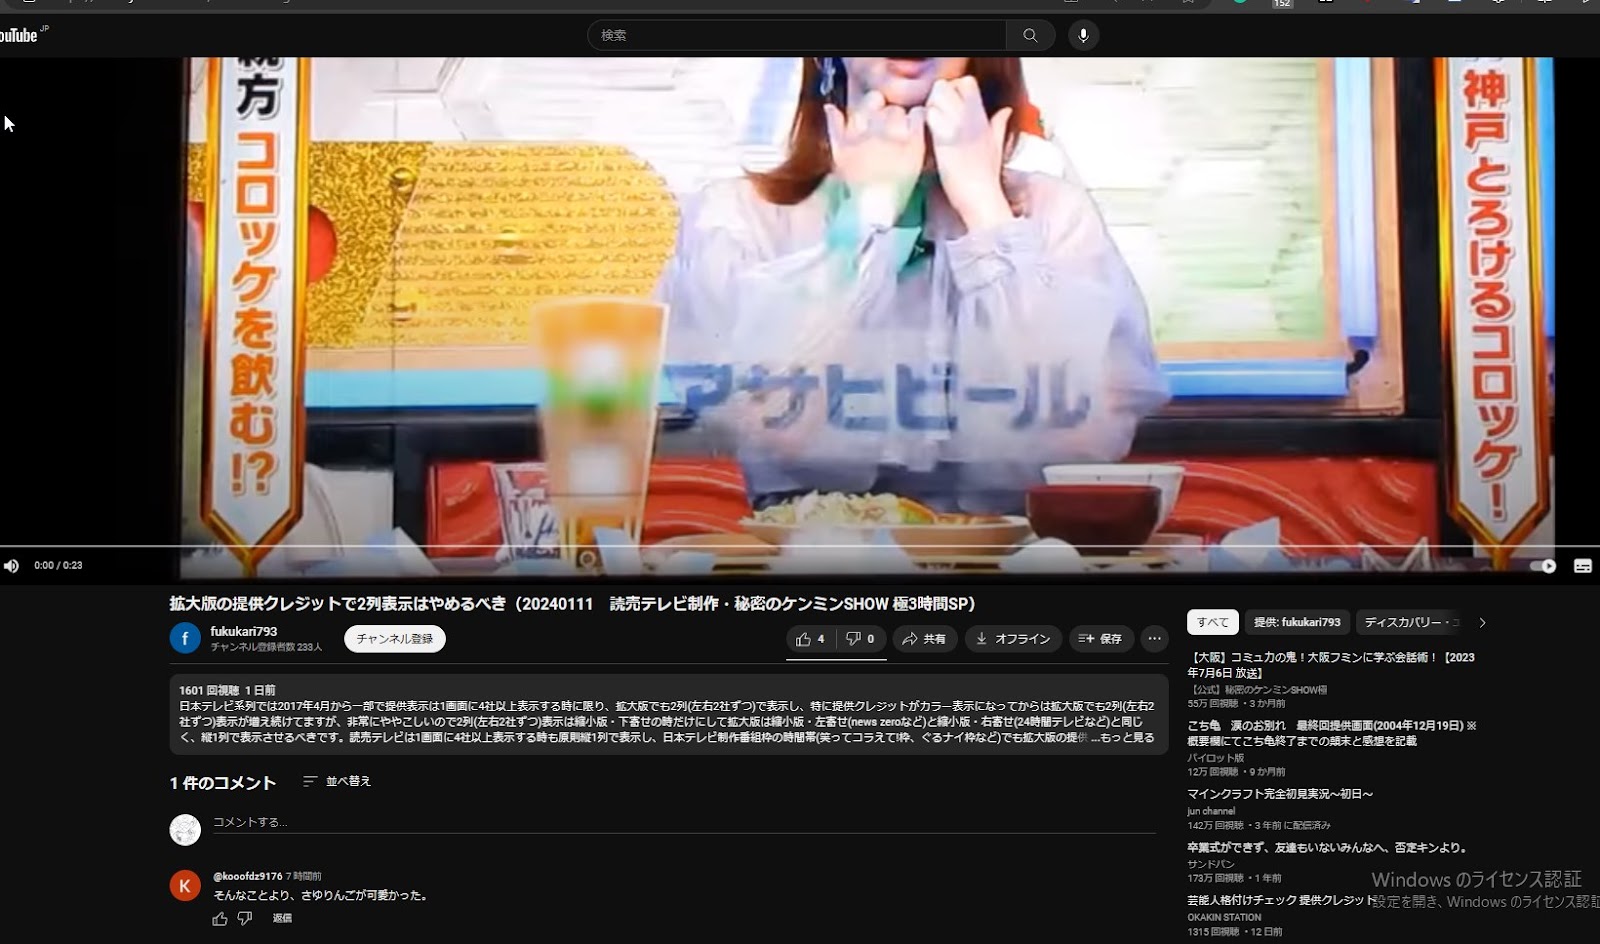
Task: Open the 並べ替え comment sort dropdown
Action: (337, 781)
